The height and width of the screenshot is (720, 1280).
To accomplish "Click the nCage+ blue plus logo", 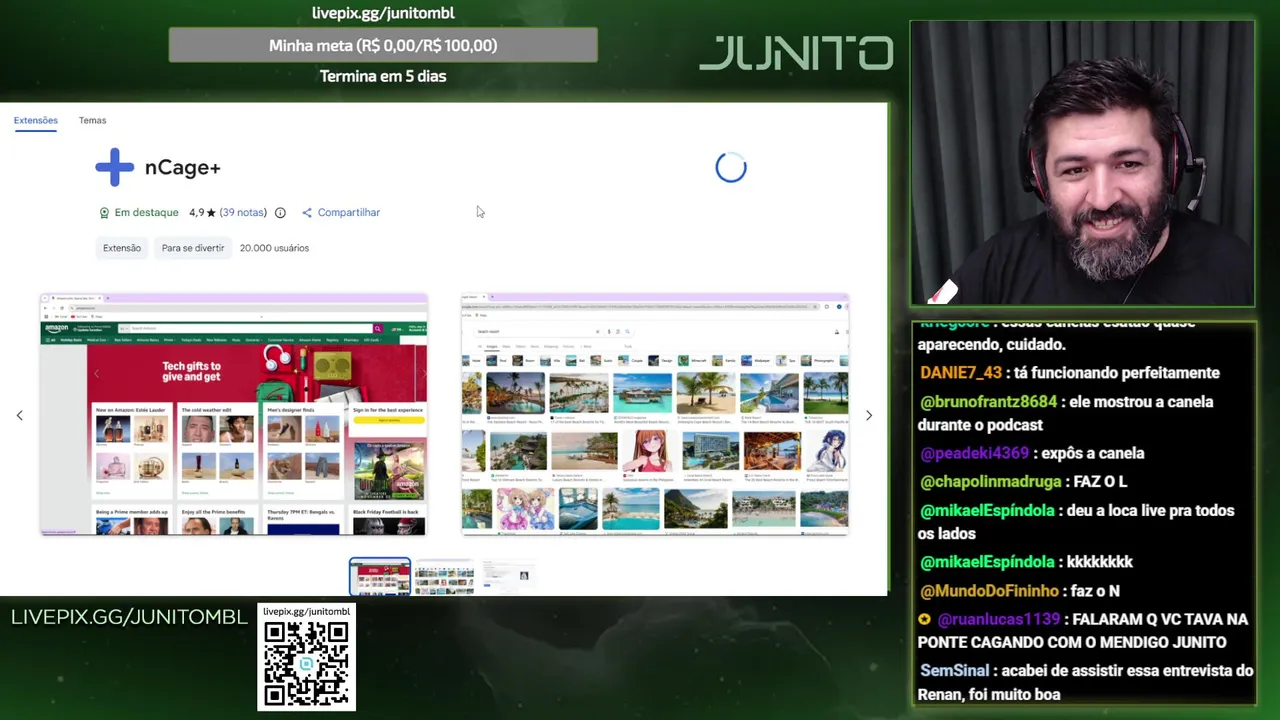I will click(x=114, y=167).
